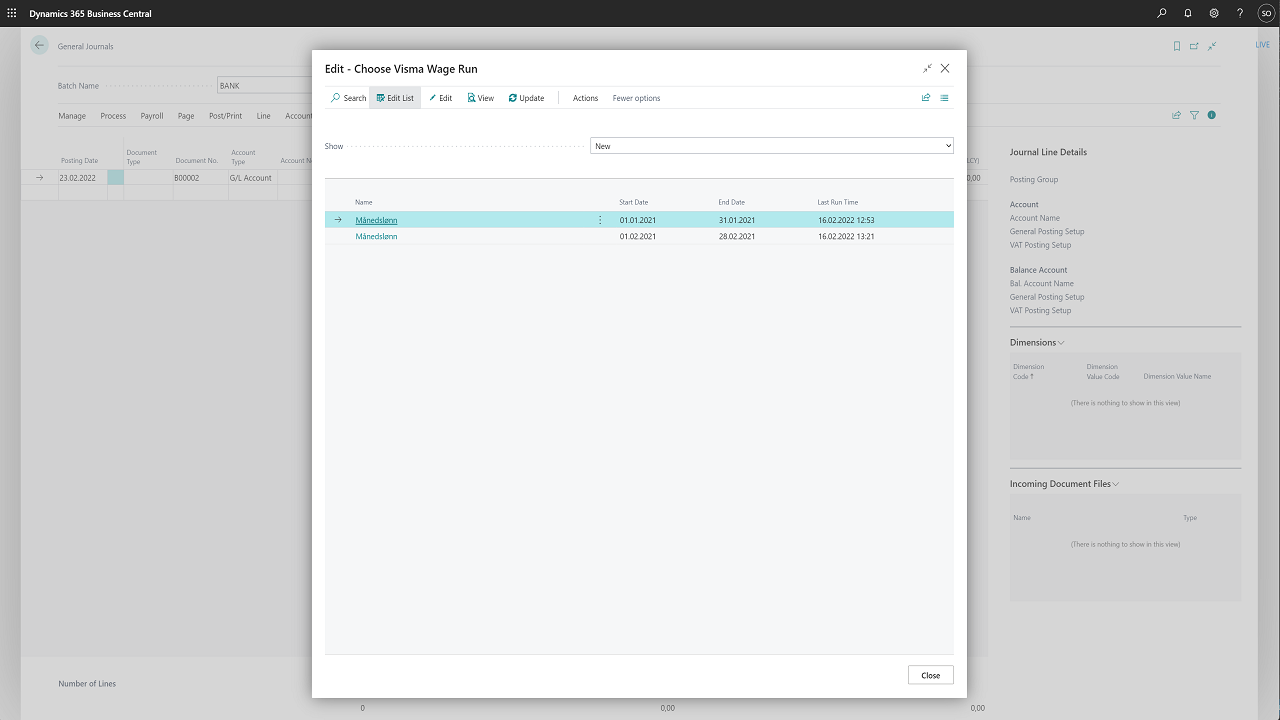1280x720 pixels.
Task: Open the Show dropdown set to New
Action: pyautogui.click(x=772, y=146)
